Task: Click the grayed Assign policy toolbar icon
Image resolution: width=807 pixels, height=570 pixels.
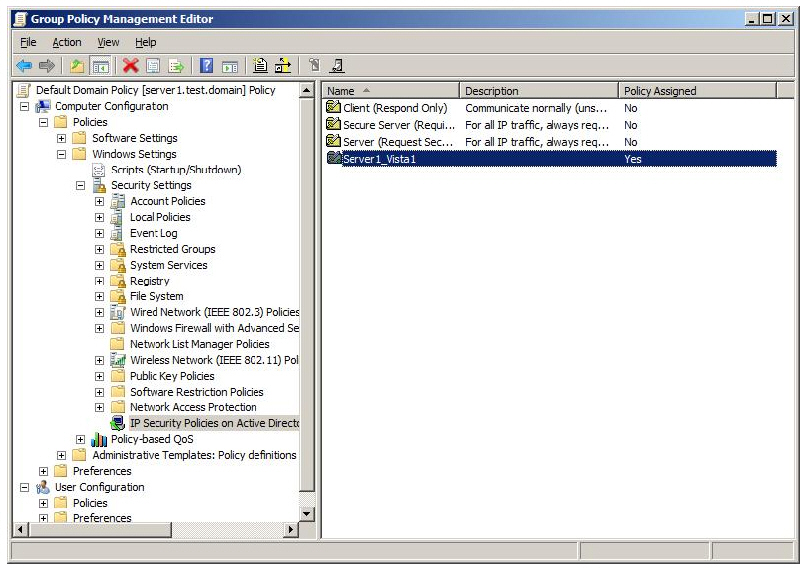Action: pyautogui.click(x=314, y=65)
